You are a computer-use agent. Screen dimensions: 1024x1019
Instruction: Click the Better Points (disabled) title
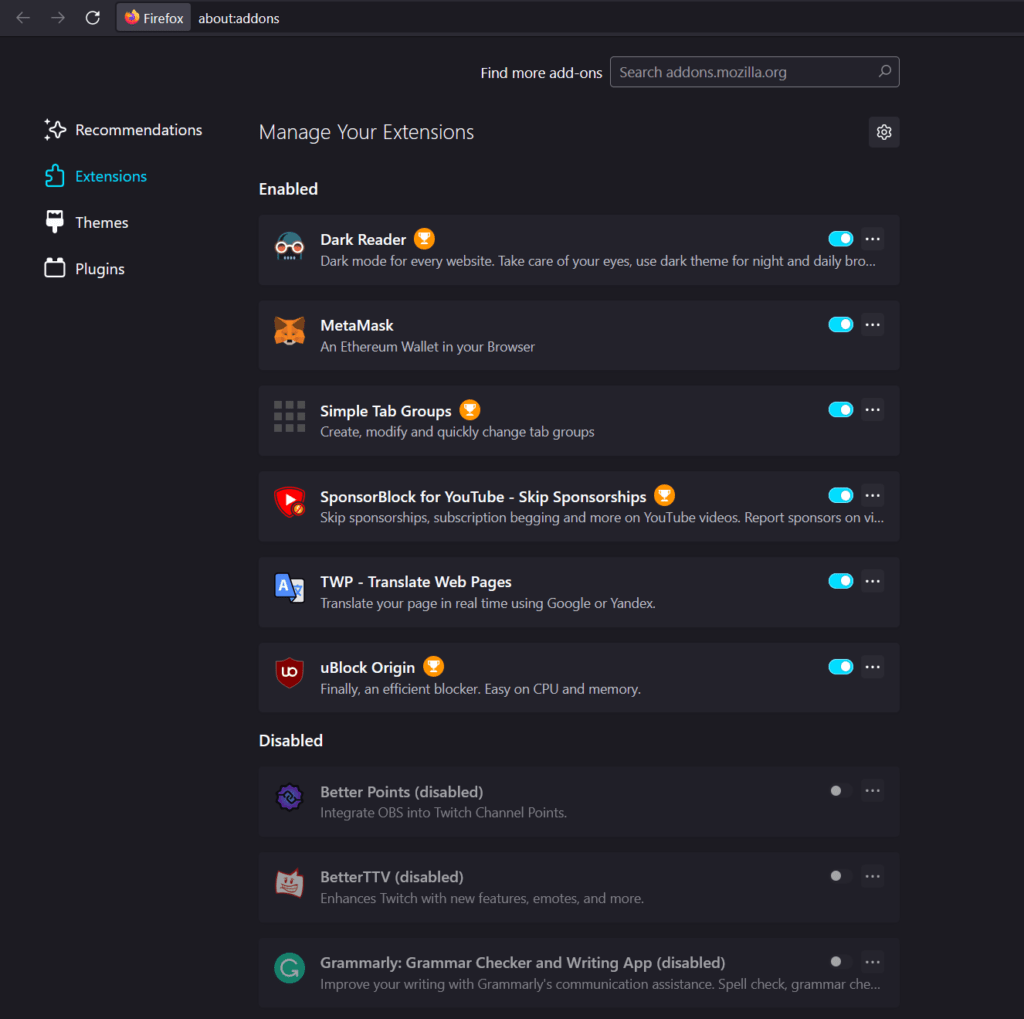click(x=402, y=792)
